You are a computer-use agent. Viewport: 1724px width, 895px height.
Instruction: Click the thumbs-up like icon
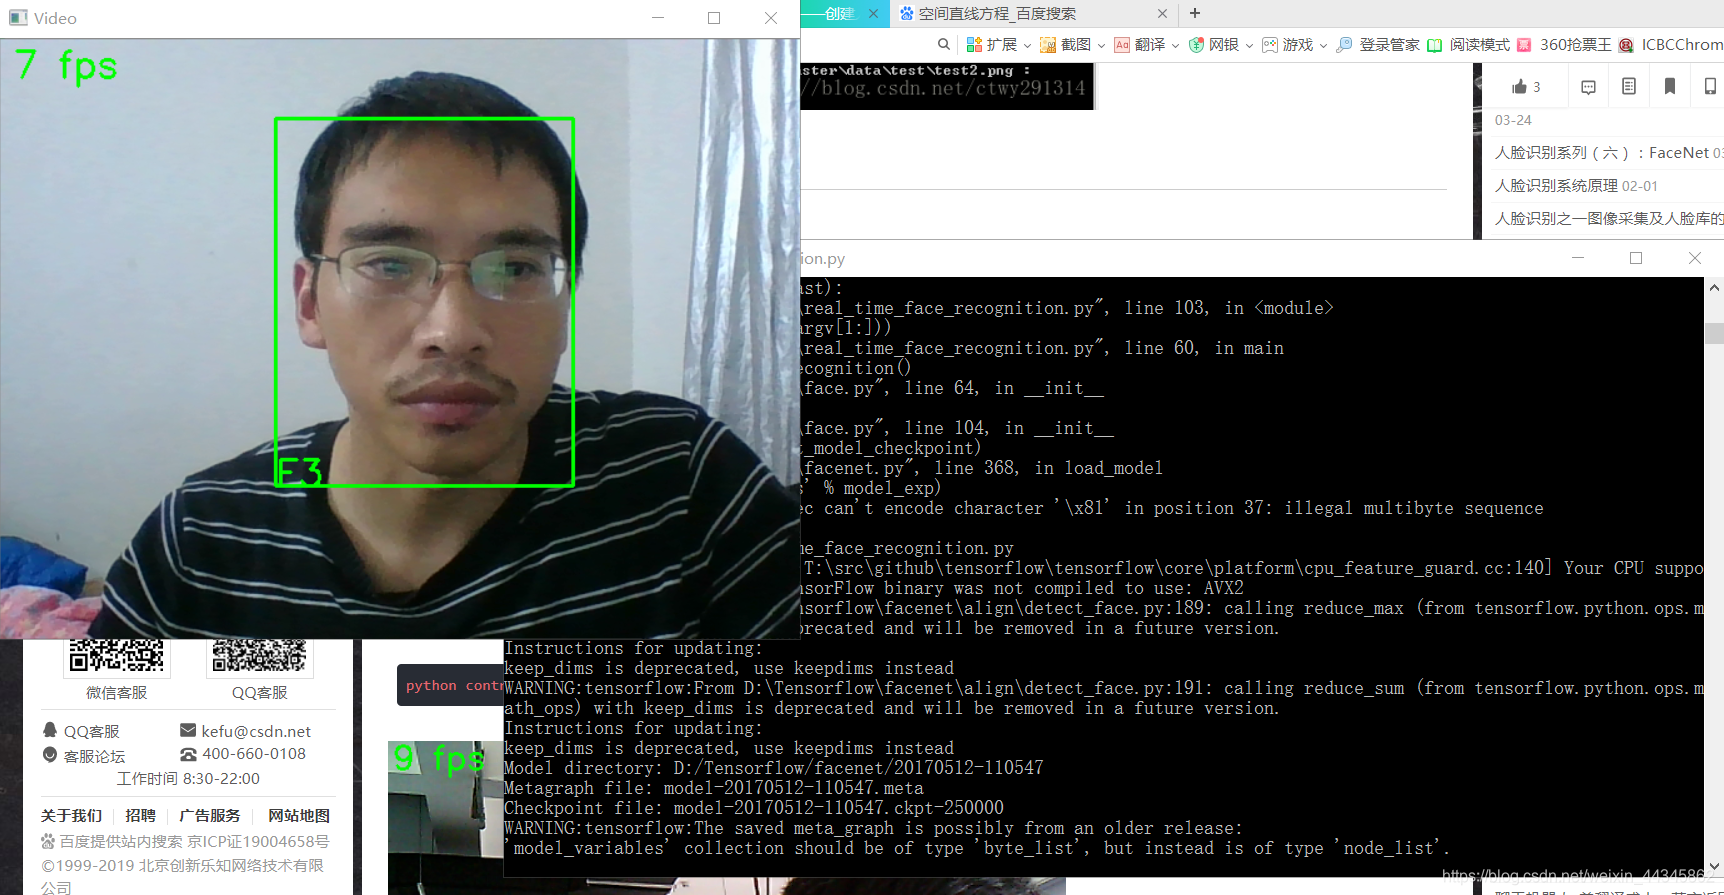(x=1520, y=87)
